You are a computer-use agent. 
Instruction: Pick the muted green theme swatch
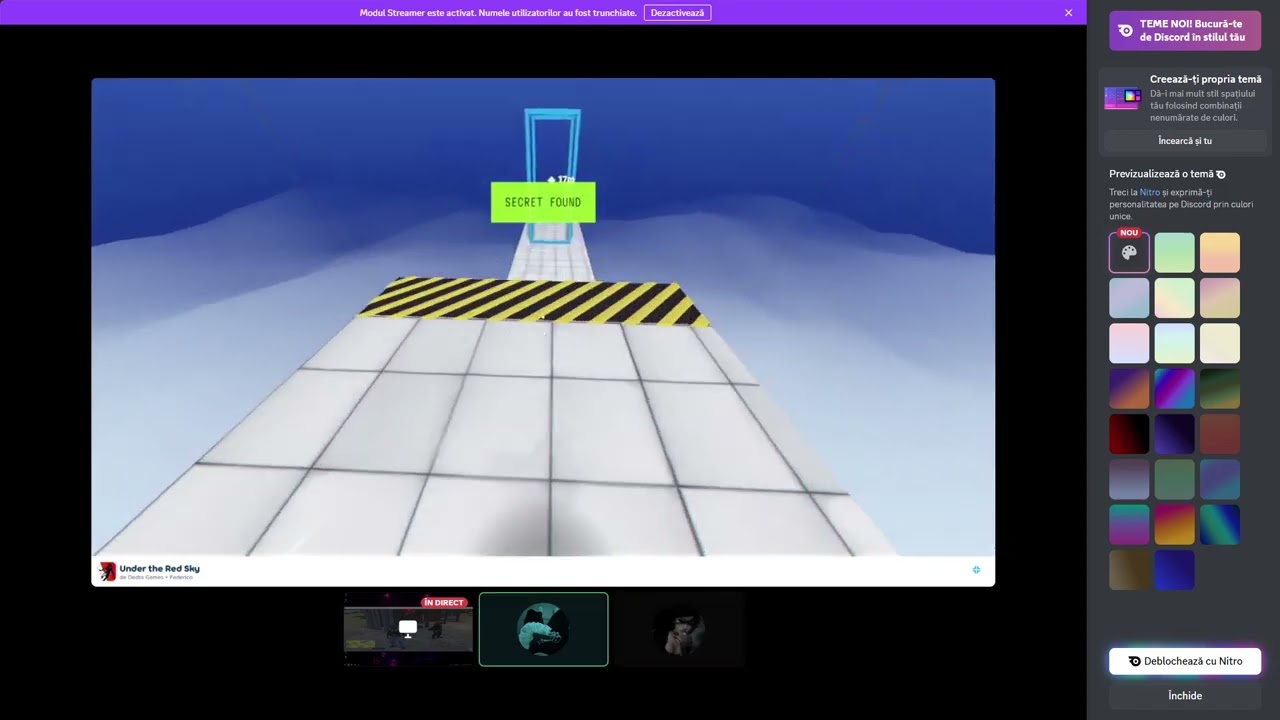[1175, 479]
